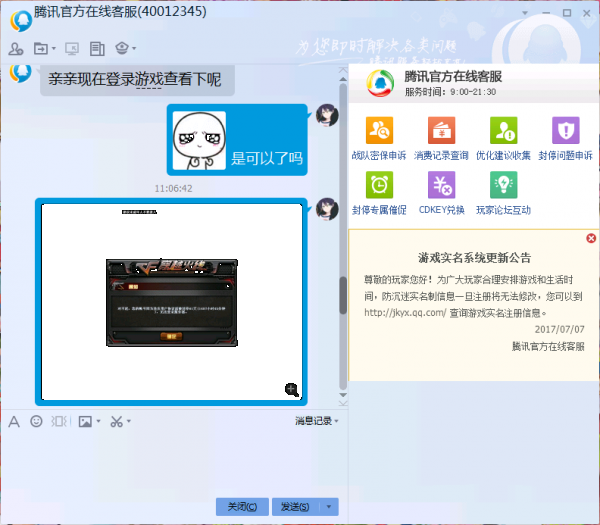Click the 是可以了吗 message text
600x525 pixels.
(x=267, y=158)
